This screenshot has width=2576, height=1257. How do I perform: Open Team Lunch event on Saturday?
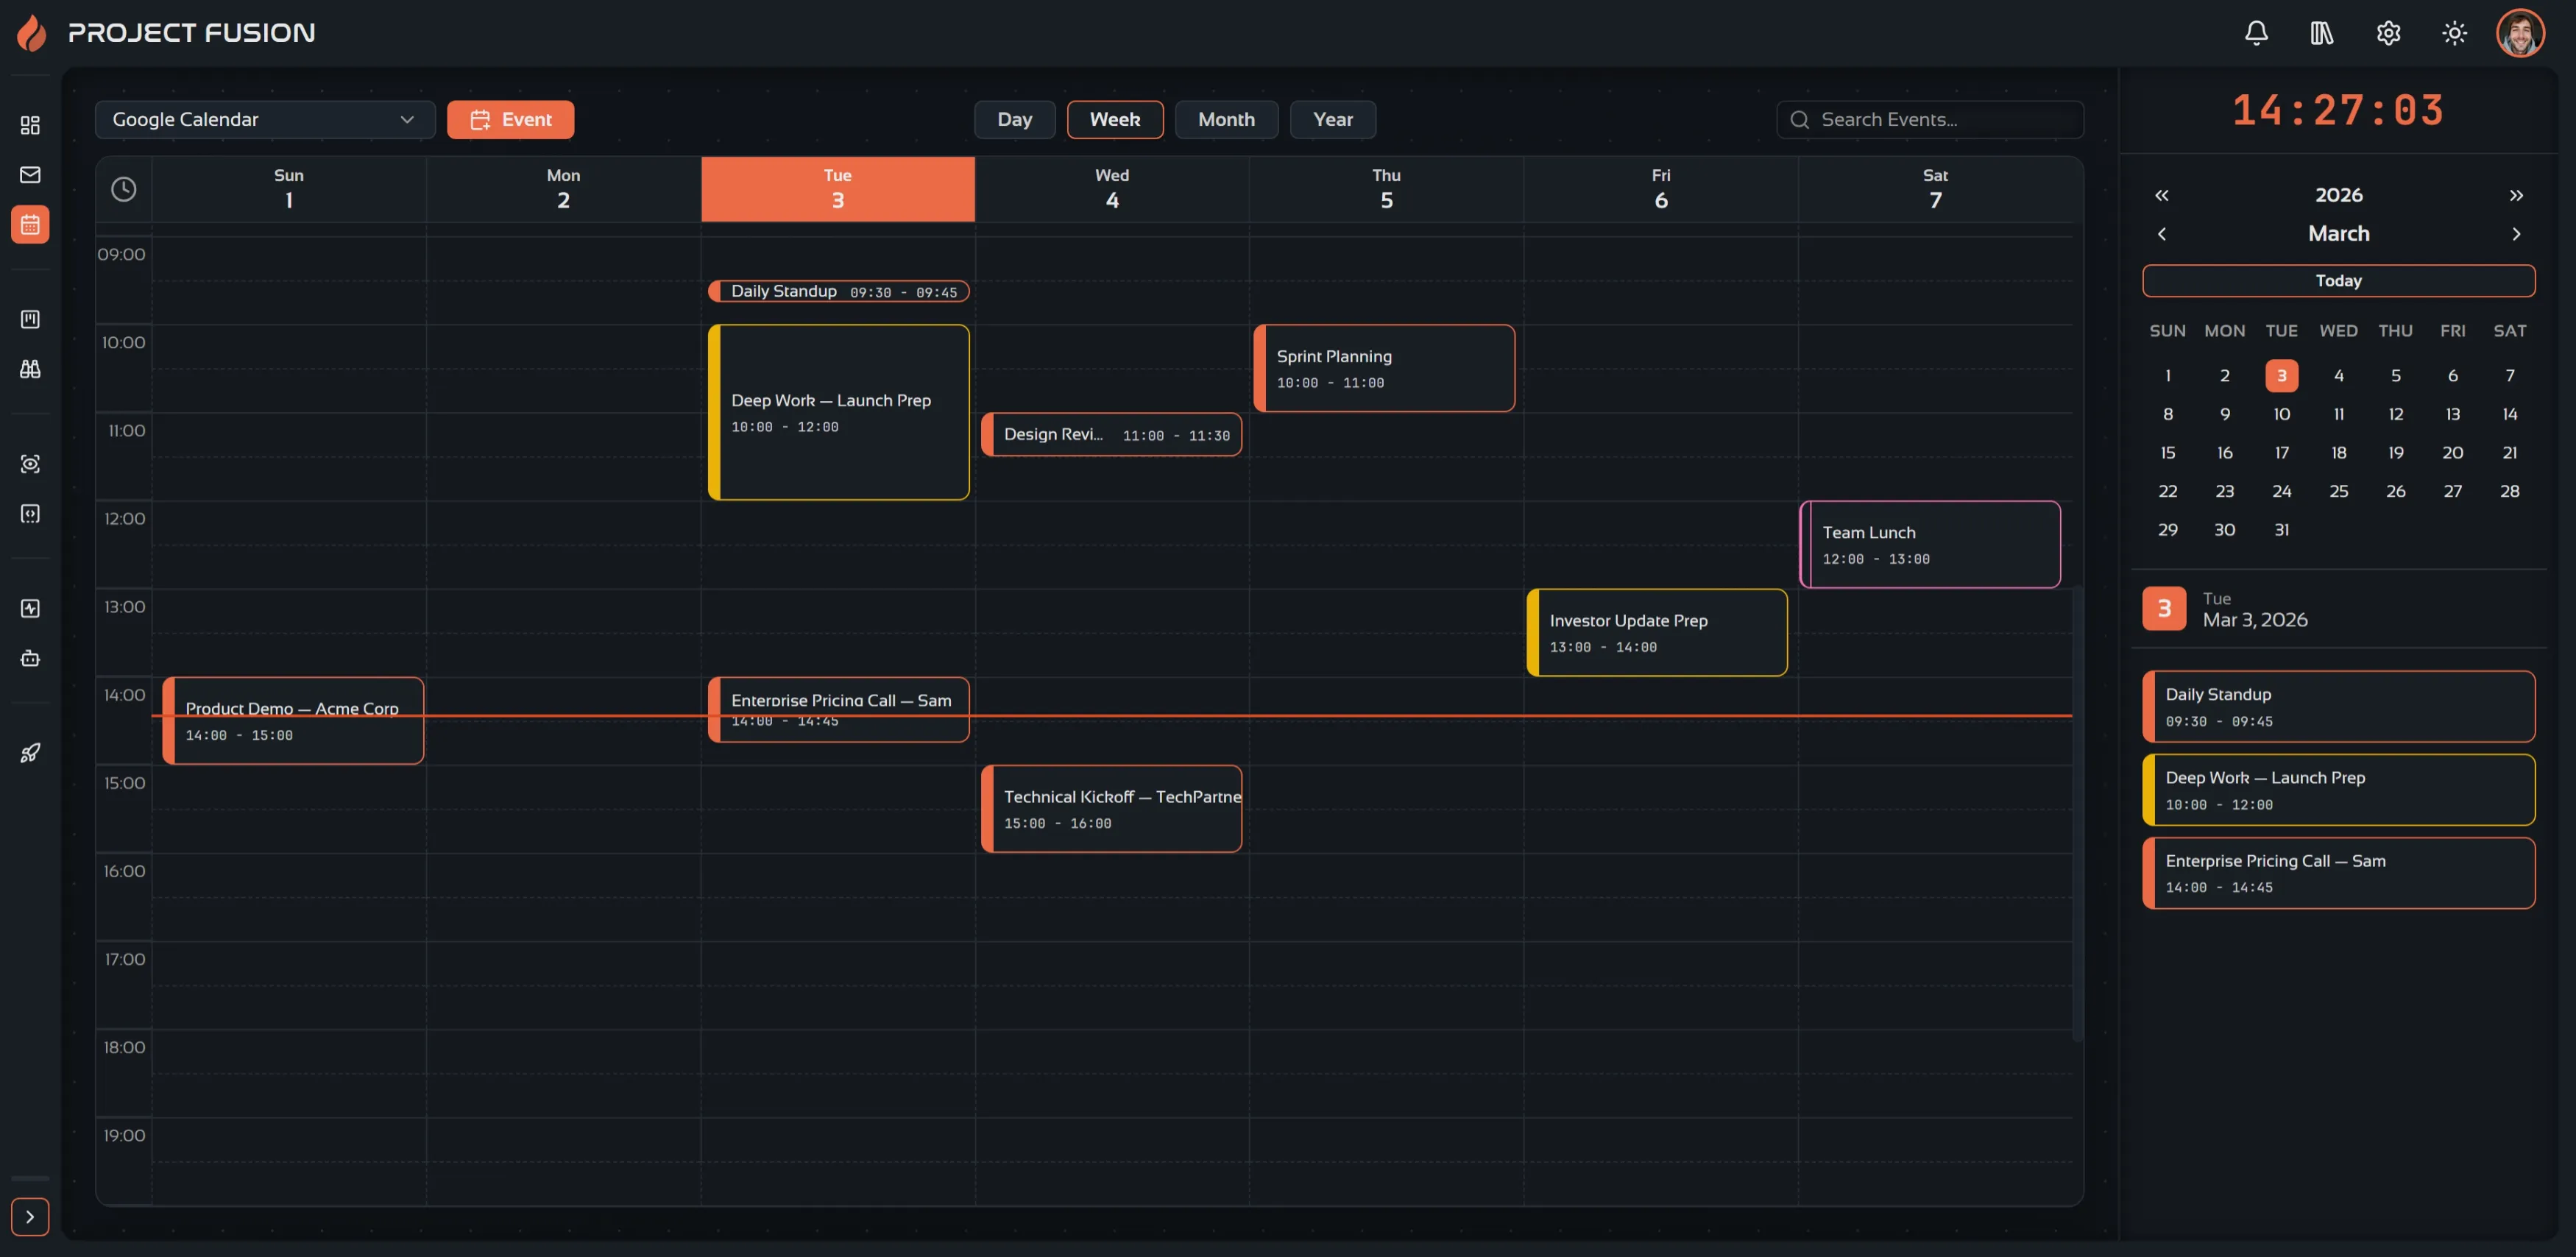1930,544
